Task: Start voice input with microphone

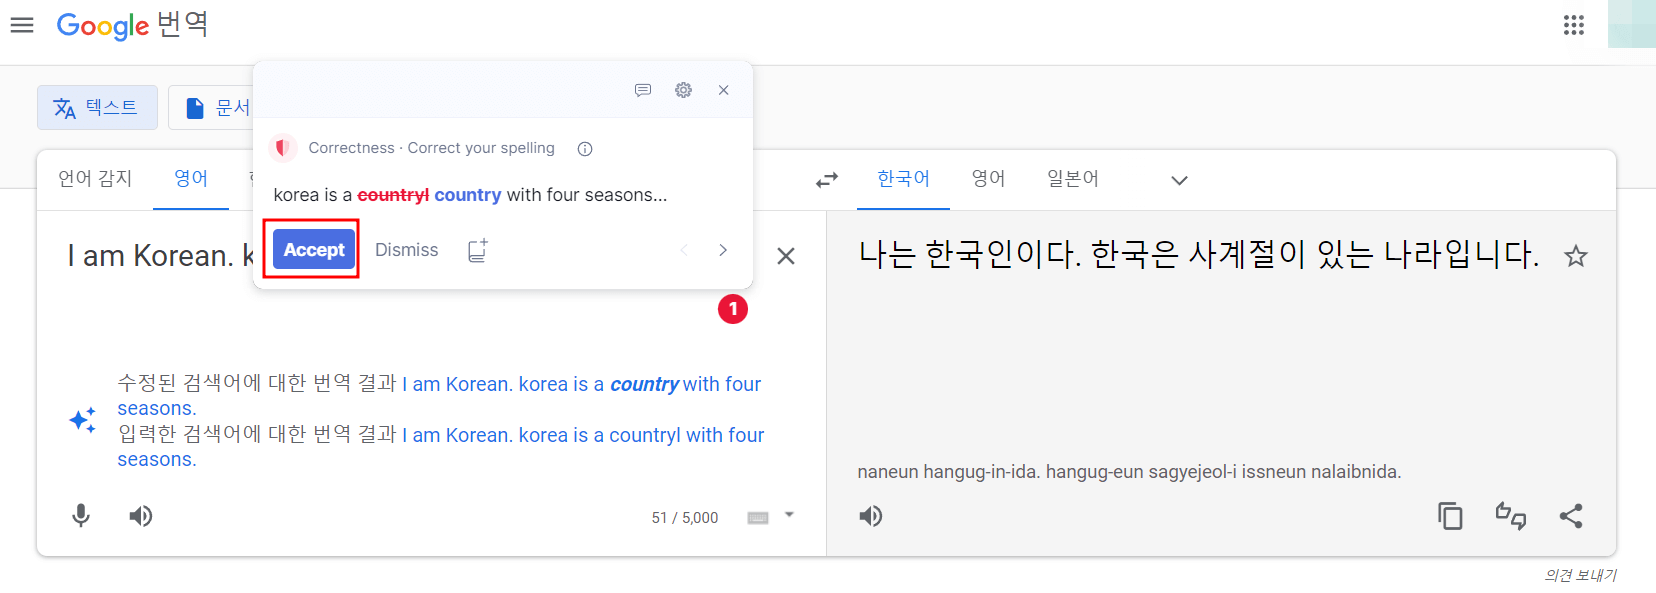Action: tap(81, 516)
